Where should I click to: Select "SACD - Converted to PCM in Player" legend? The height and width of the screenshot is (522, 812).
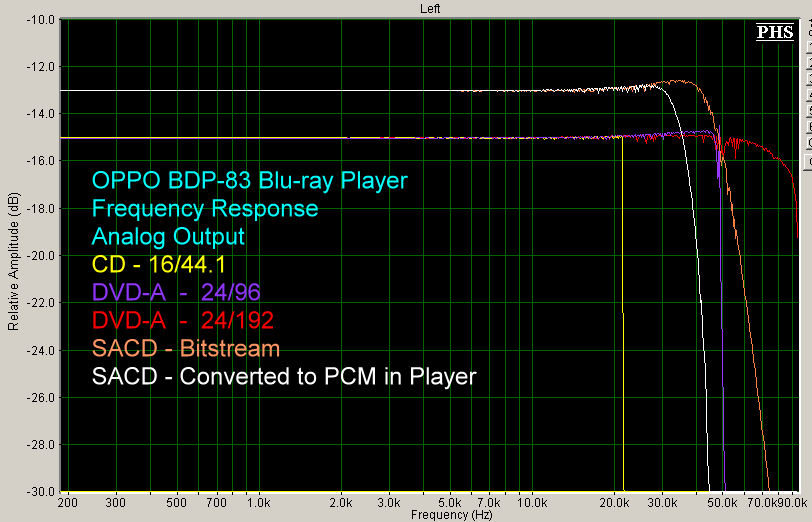(284, 376)
